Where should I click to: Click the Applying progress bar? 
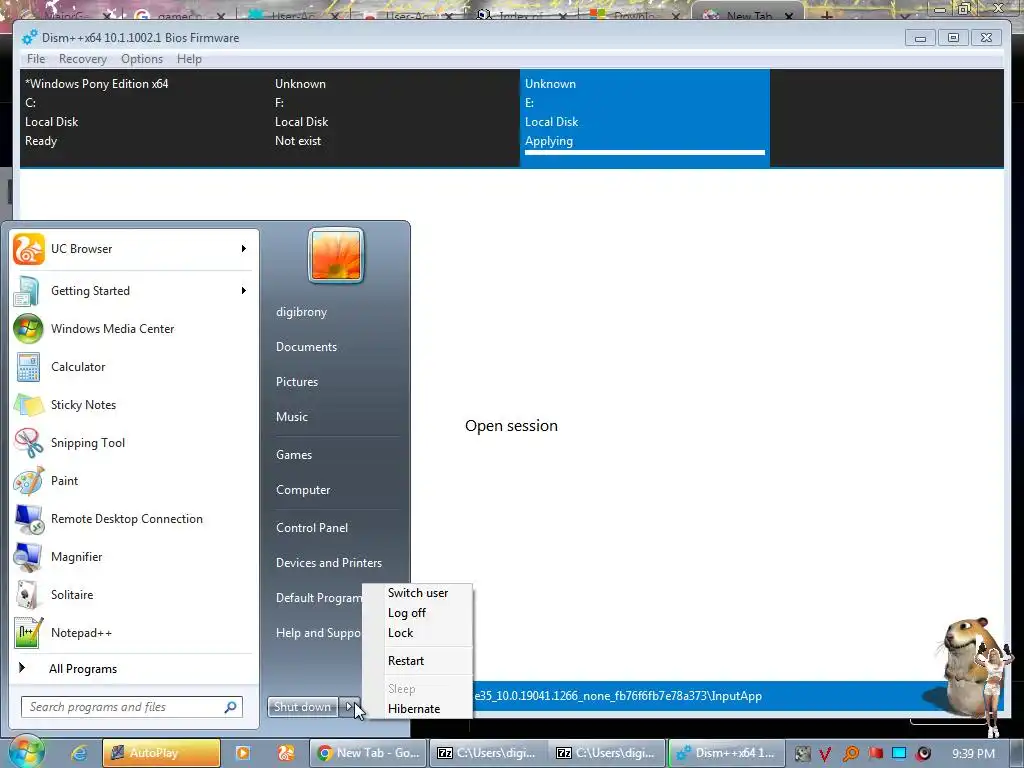645,153
